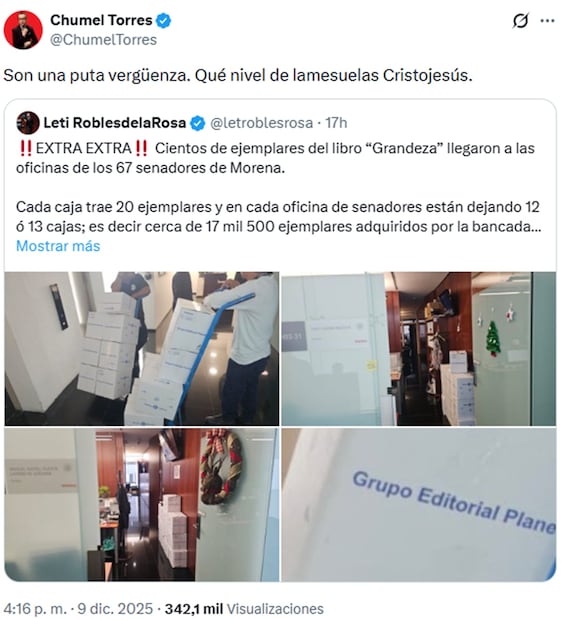Click the Grok icon at top right

point(520,21)
